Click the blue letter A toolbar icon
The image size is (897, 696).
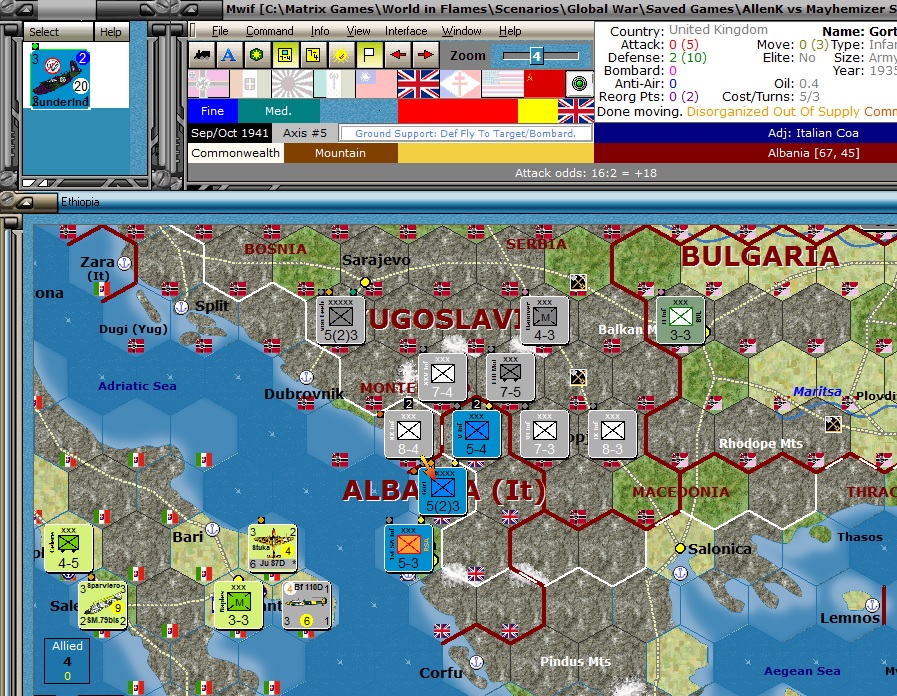click(229, 55)
